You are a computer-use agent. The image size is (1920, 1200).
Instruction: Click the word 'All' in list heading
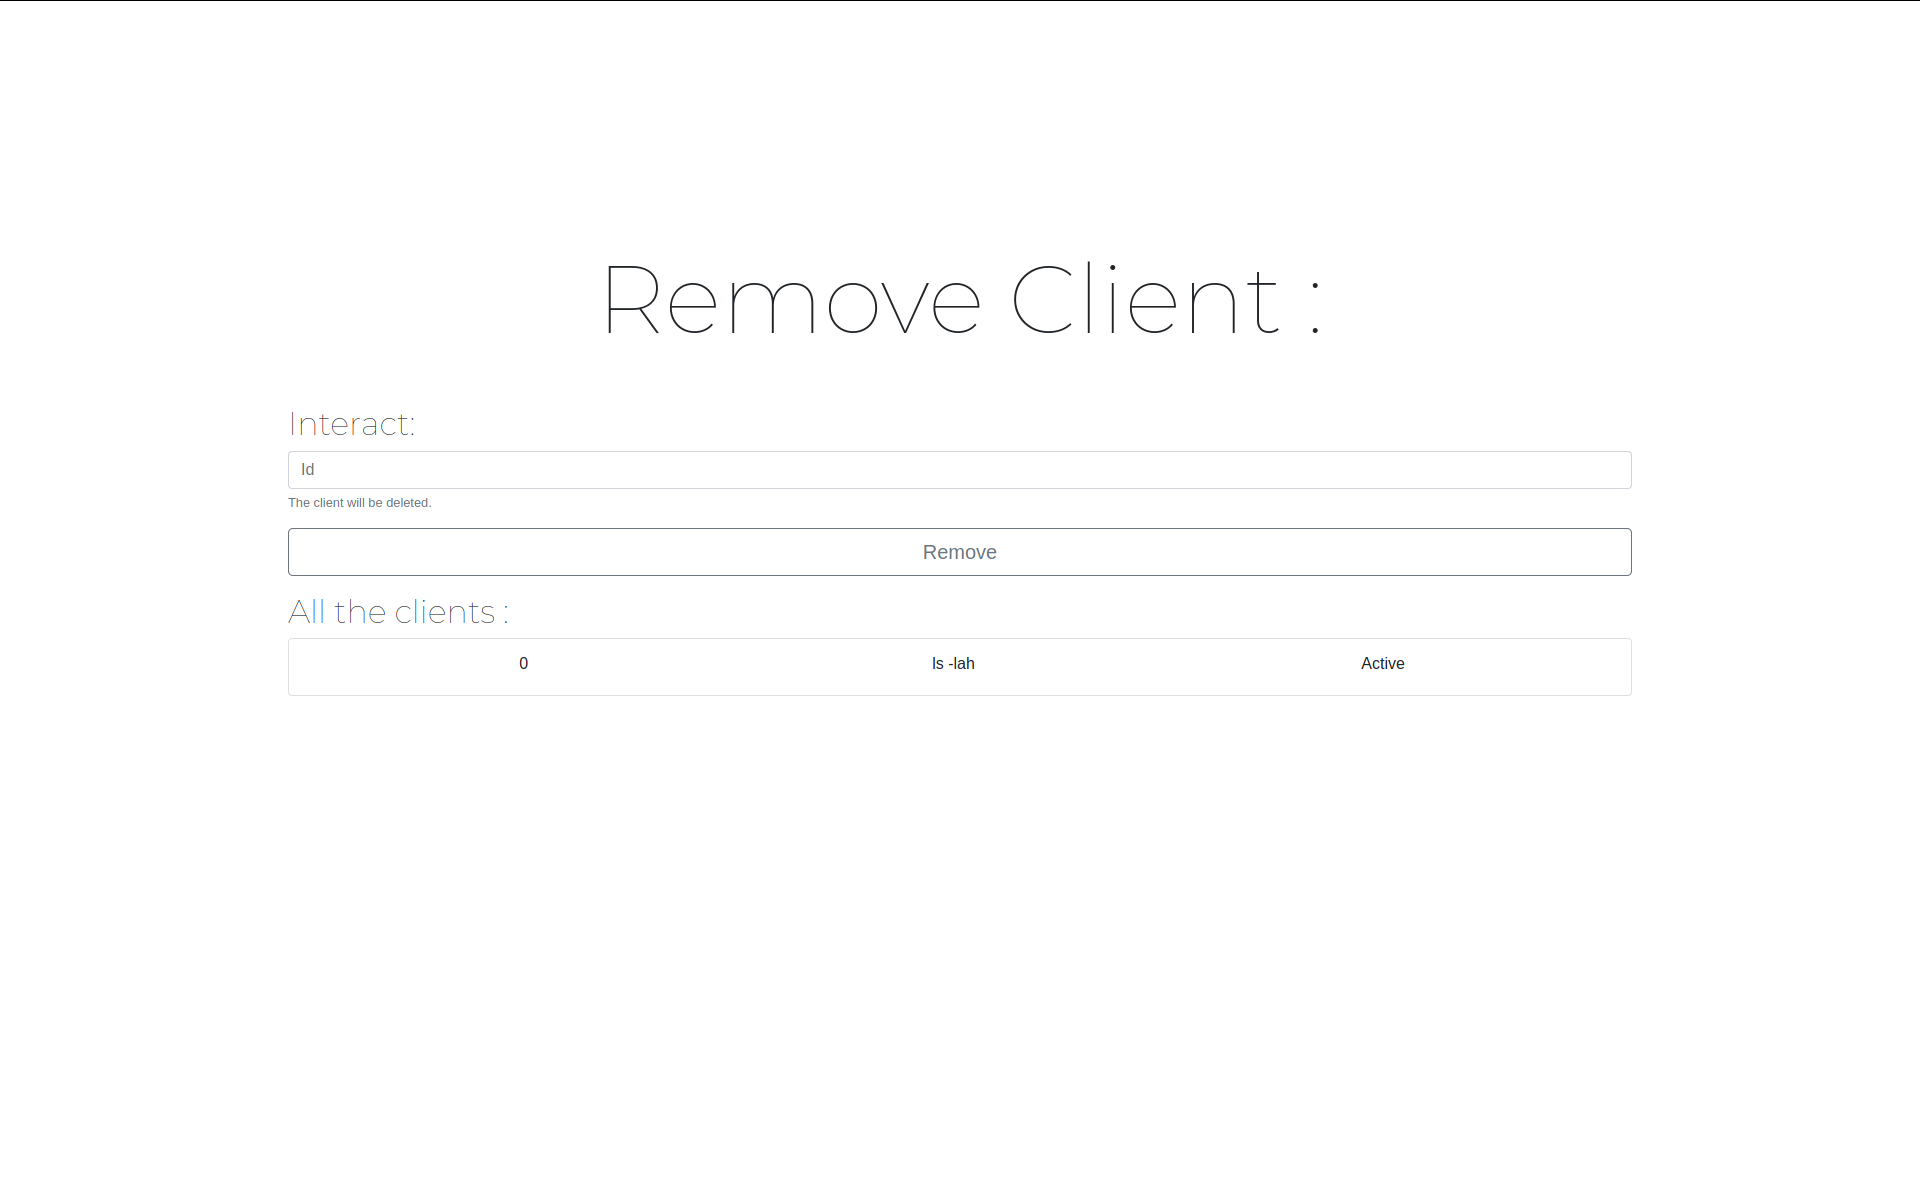(307, 612)
